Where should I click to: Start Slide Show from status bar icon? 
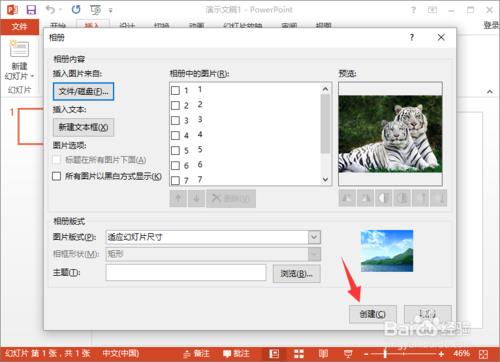tap(348, 354)
